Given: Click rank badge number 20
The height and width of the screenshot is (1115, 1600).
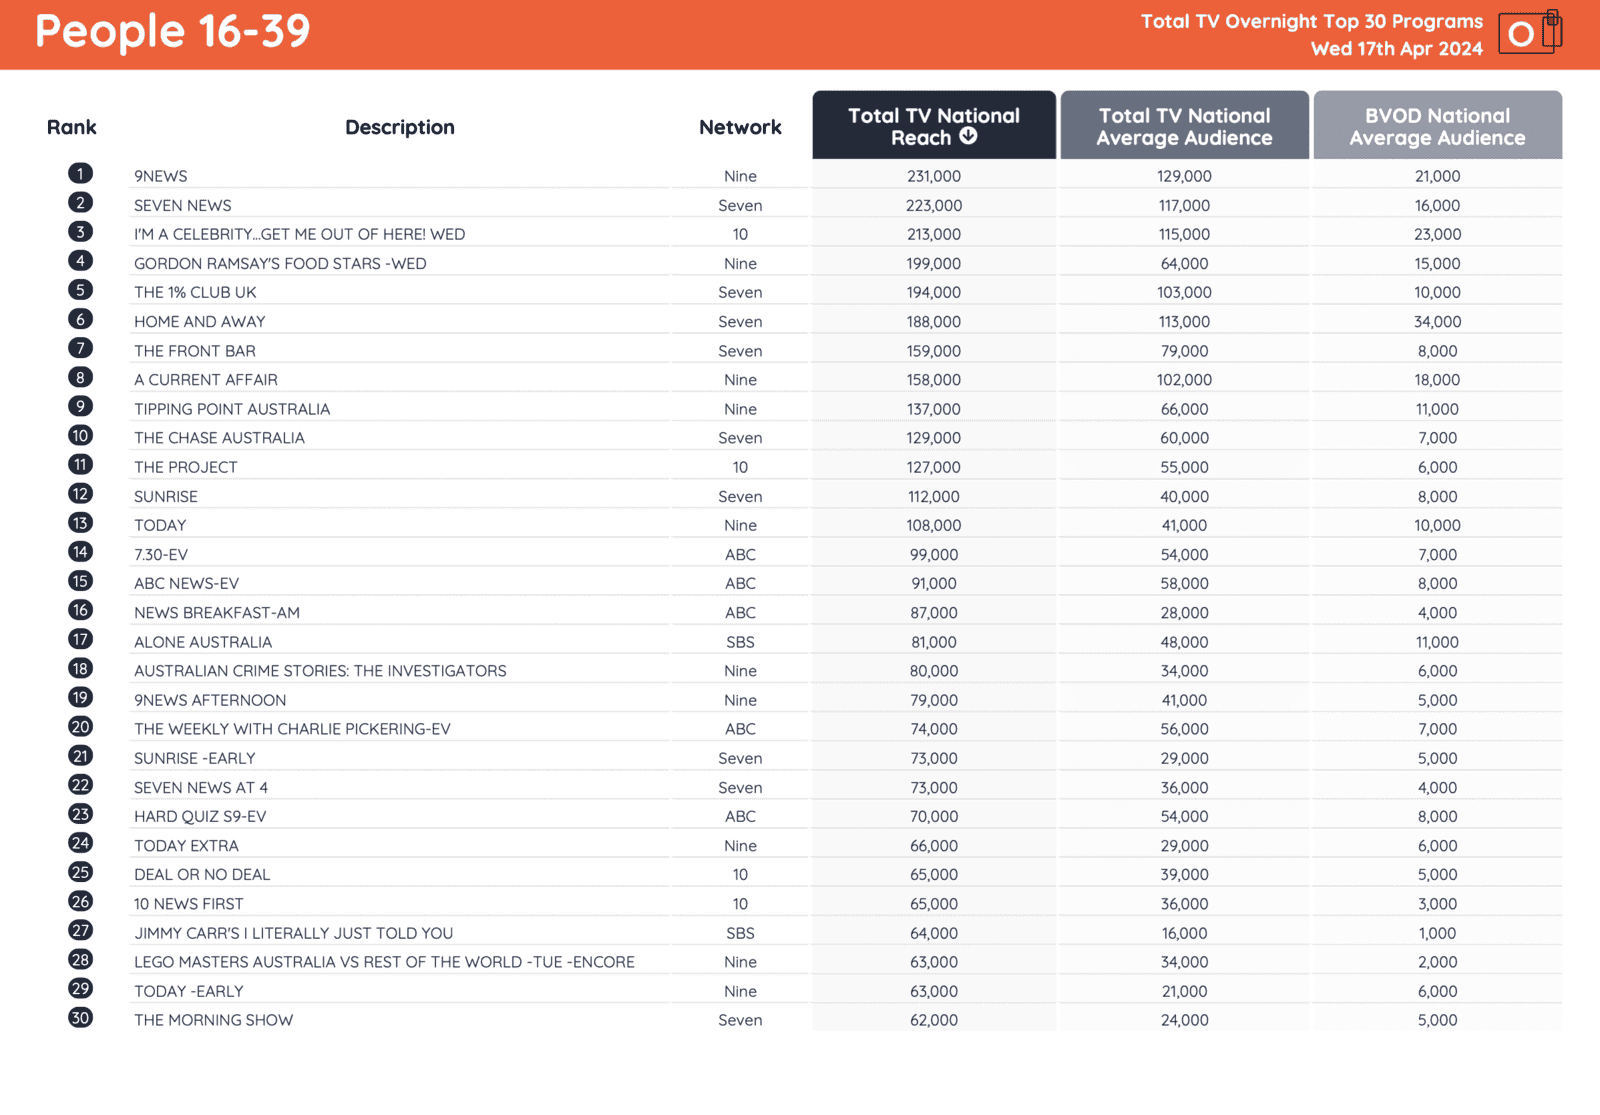Looking at the screenshot, I should point(81,727).
